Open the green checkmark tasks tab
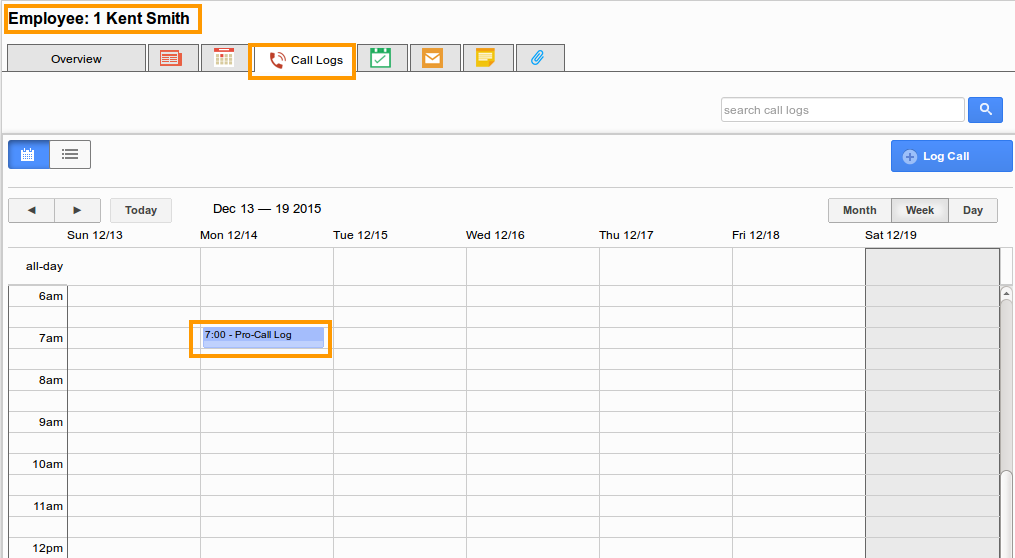 (380, 58)
